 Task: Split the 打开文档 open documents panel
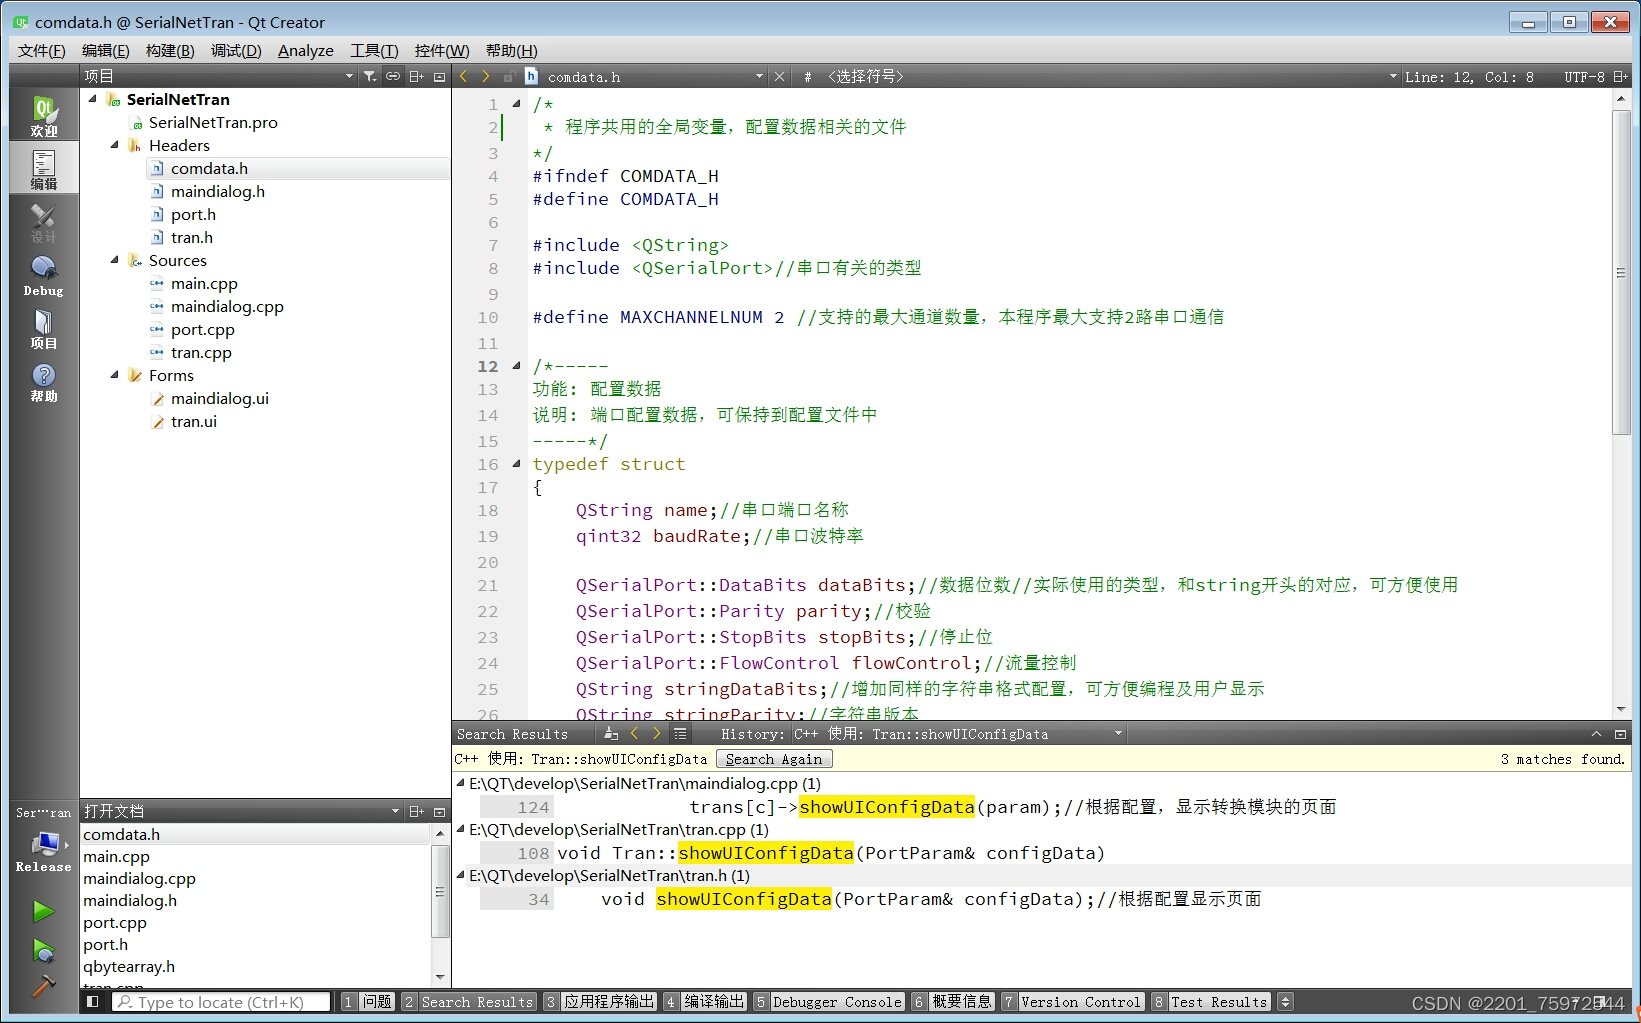pos(417,811)
